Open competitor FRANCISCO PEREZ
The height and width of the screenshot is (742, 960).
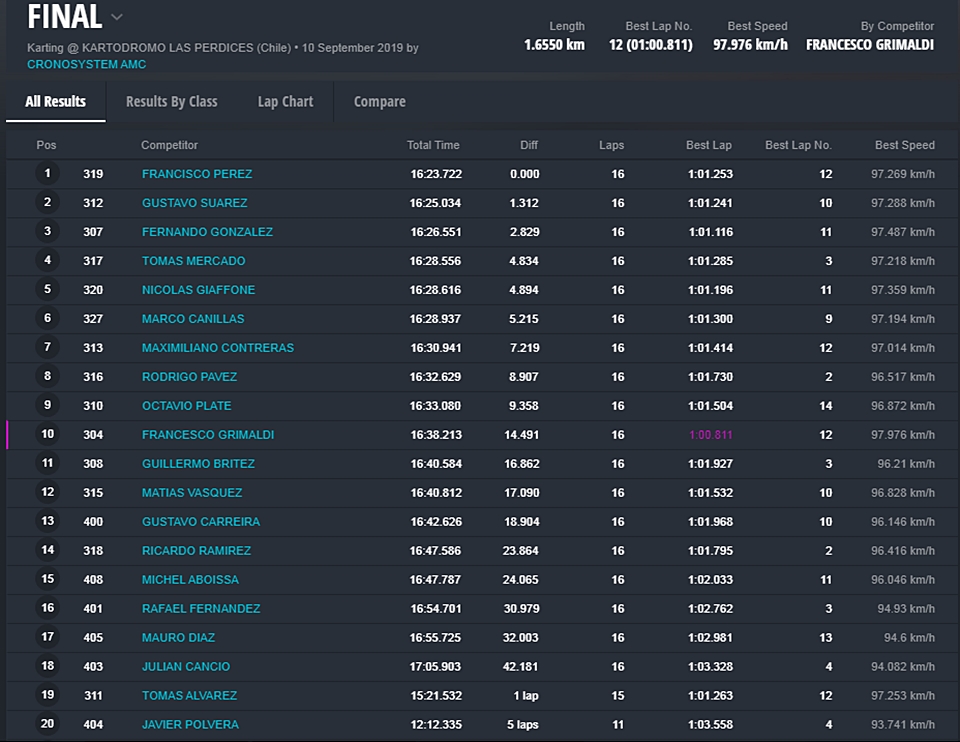[197, 174]
